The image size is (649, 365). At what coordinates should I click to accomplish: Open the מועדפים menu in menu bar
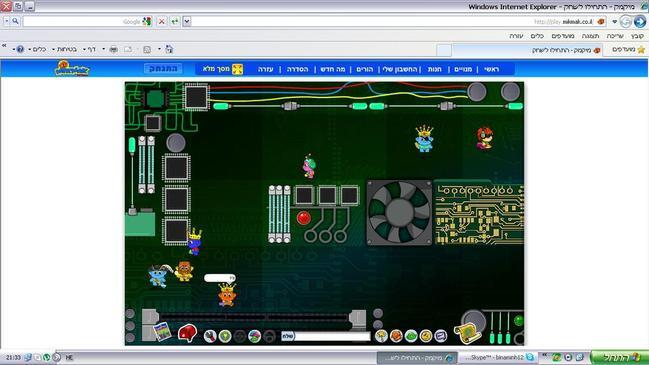[x=563, y=36]
